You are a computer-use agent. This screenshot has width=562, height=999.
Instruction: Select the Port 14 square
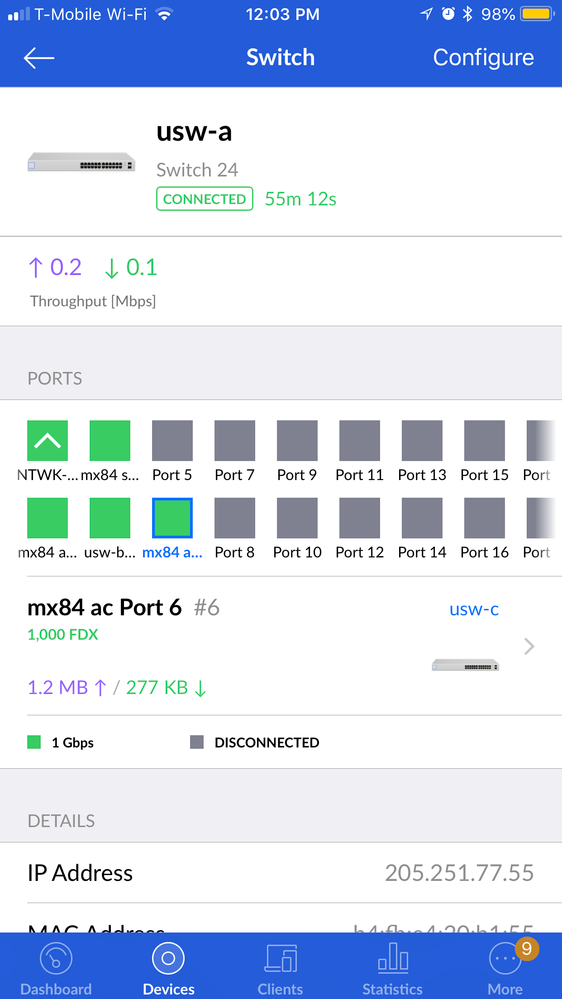pyautogui.click(x=422, y=518)
